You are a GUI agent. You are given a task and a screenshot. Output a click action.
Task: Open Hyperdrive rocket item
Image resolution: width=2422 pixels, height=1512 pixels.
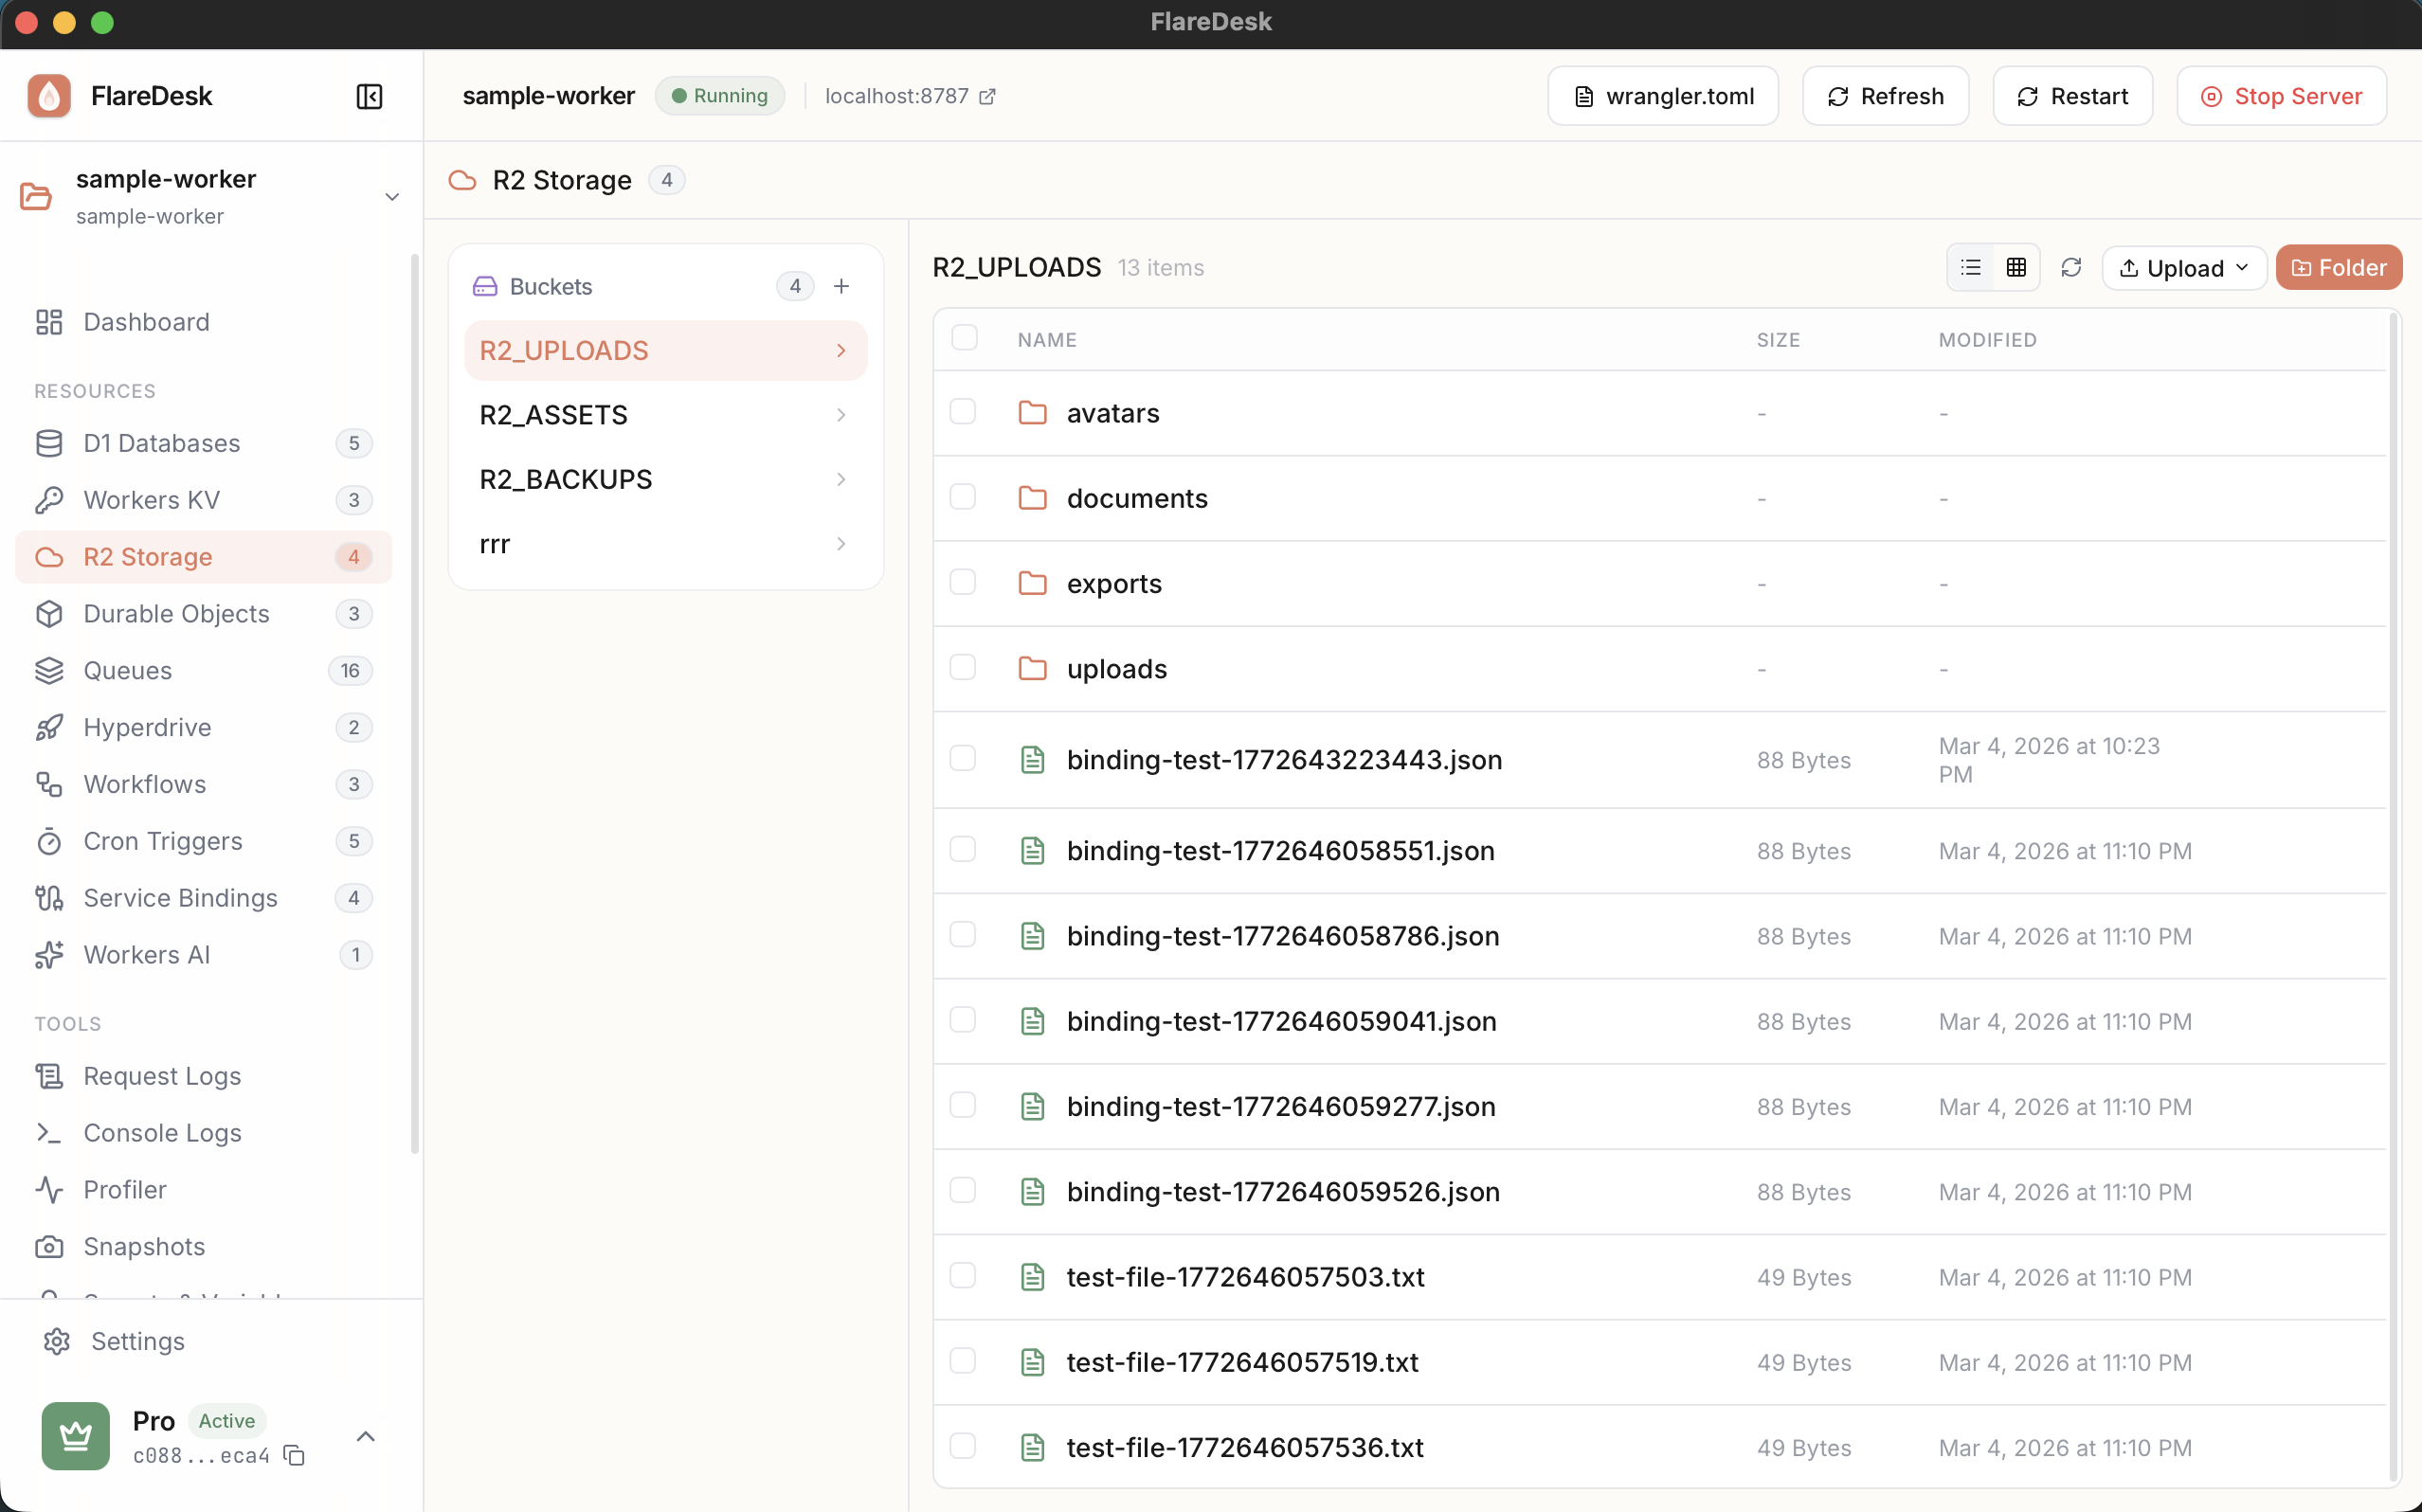point(147,727)
